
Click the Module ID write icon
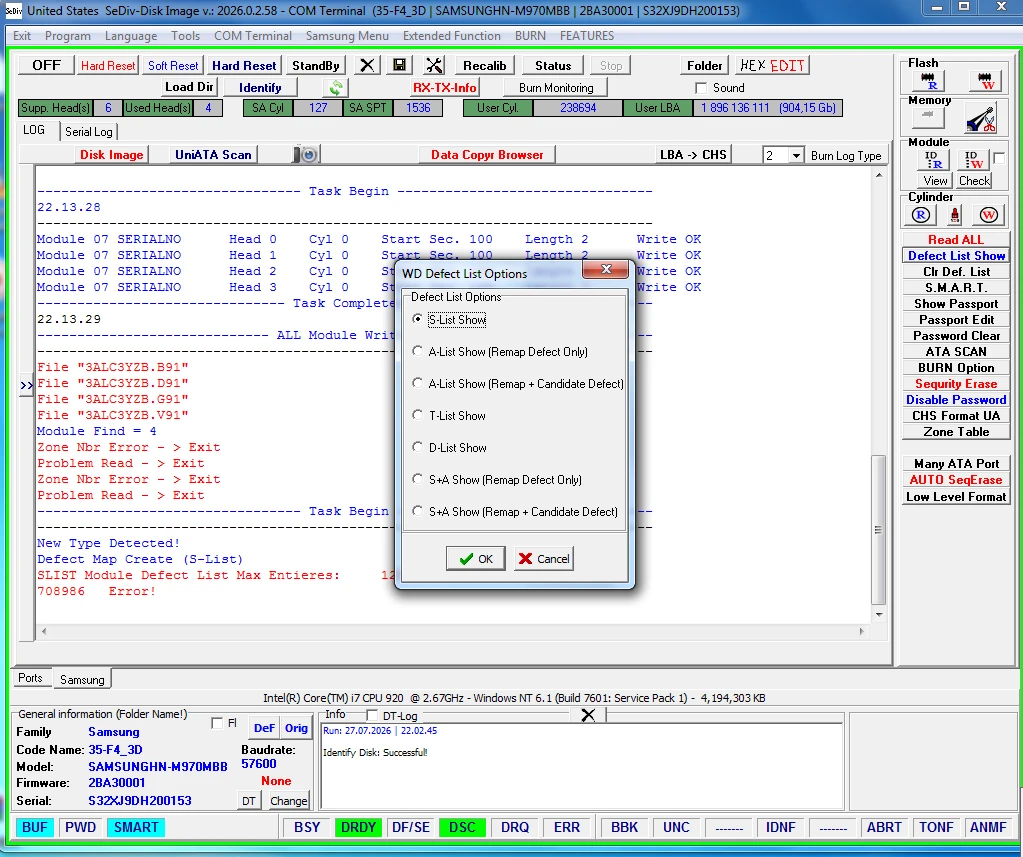(974, 160)
